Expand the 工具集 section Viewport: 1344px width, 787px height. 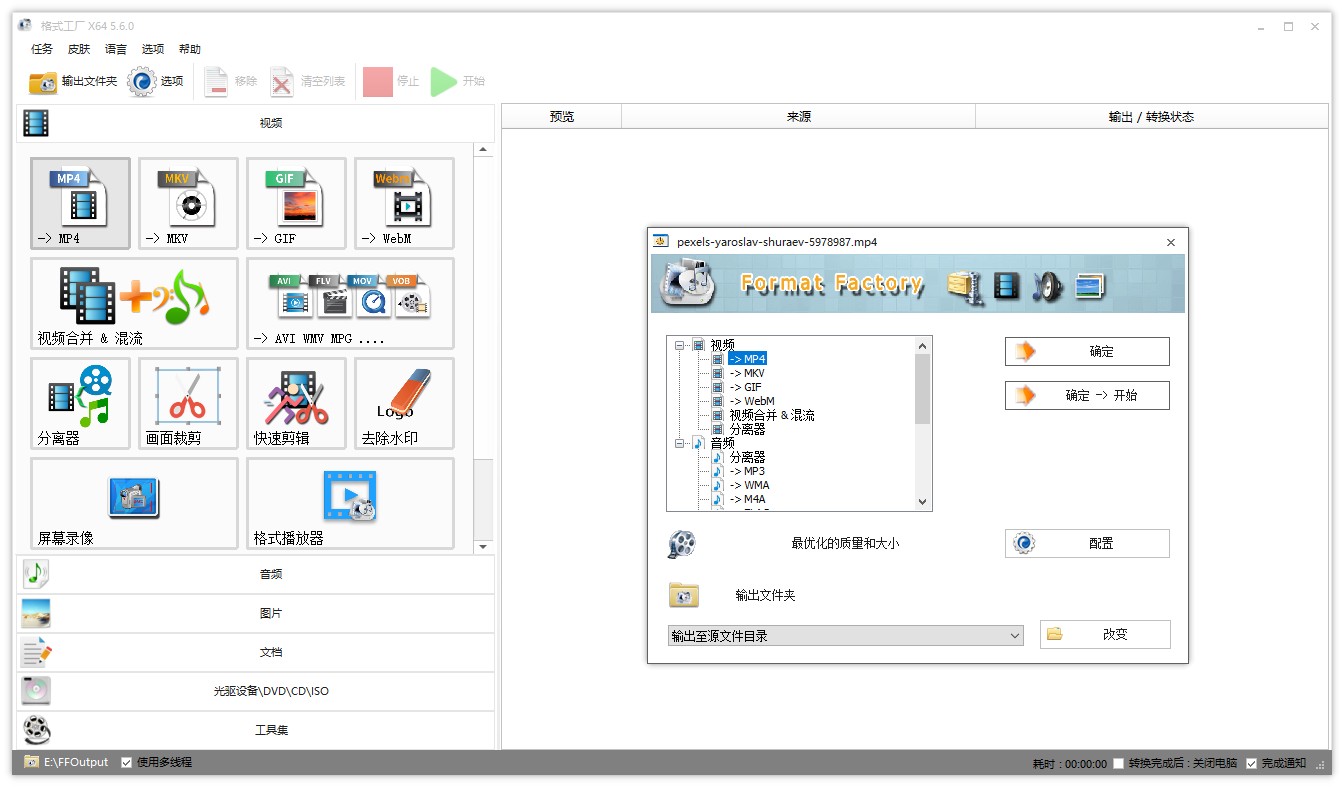[256, 730]
